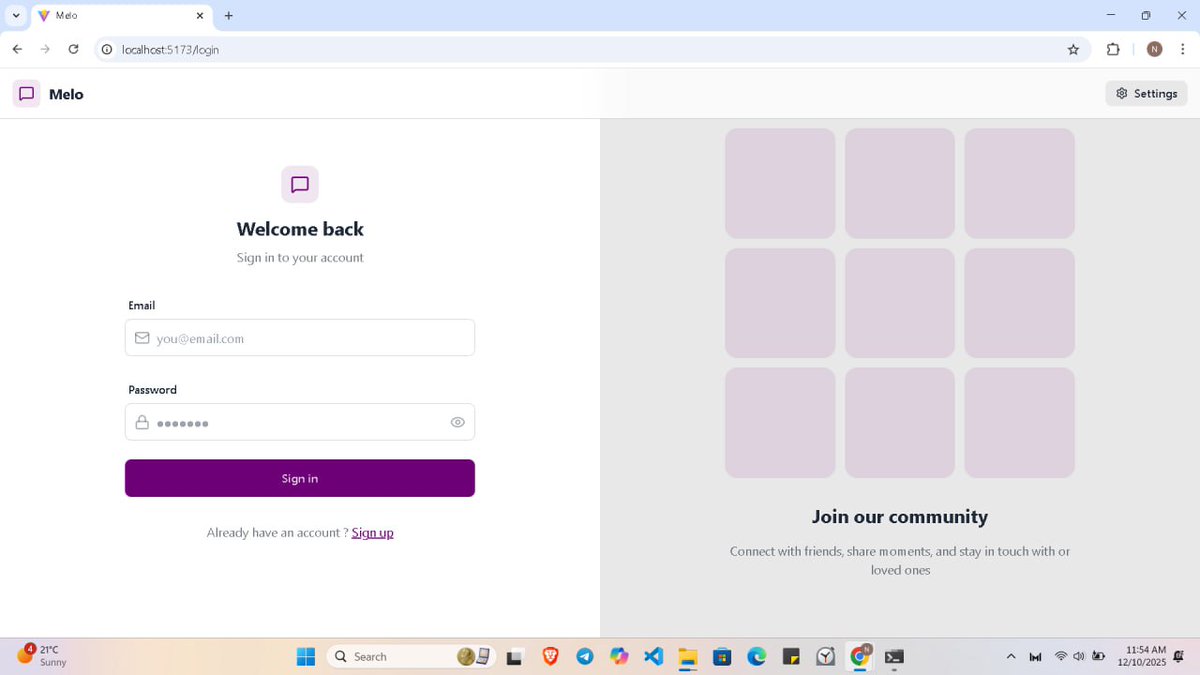The image size is (1200, 675).
Task: Click the browser forward arrow
Action: (x=45, y=49)
